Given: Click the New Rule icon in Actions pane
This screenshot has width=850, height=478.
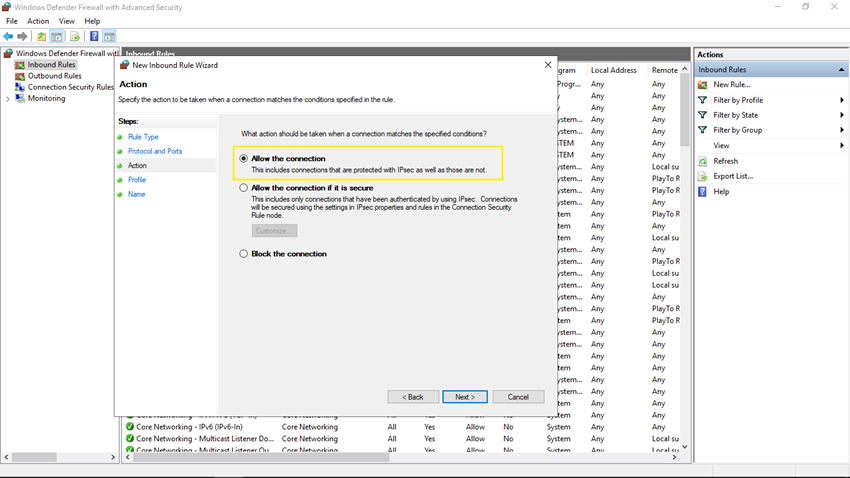Looking at the screenshot, I should coord(703,85).
